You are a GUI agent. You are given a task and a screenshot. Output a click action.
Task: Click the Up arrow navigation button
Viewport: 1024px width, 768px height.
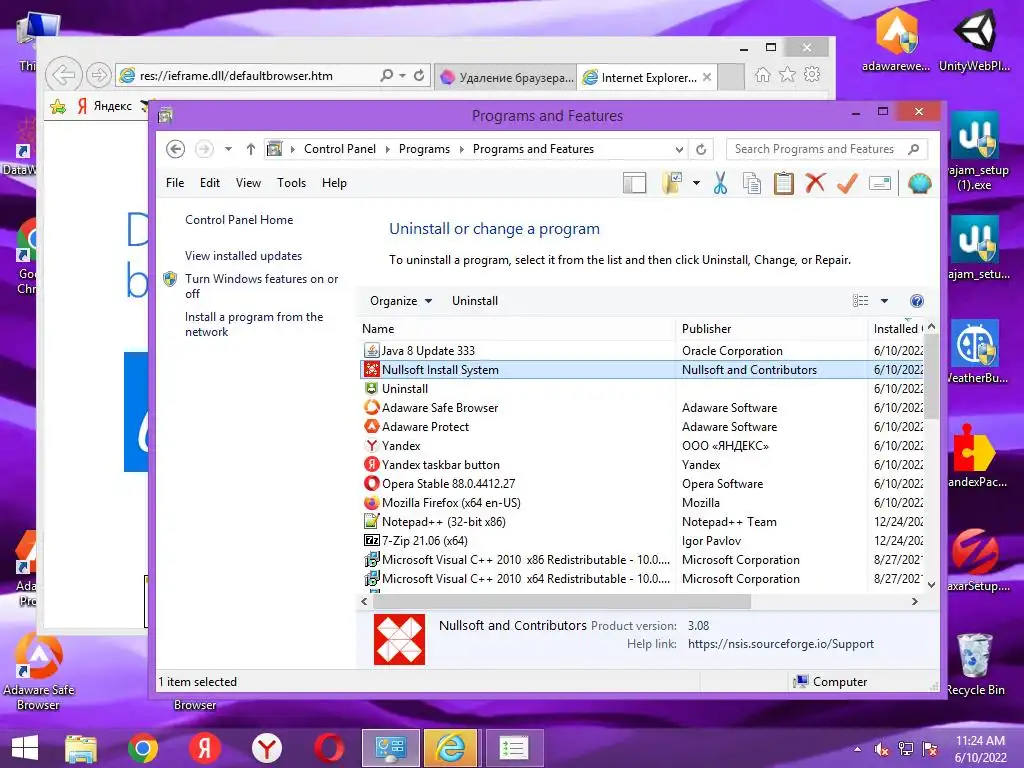point(251,149)
